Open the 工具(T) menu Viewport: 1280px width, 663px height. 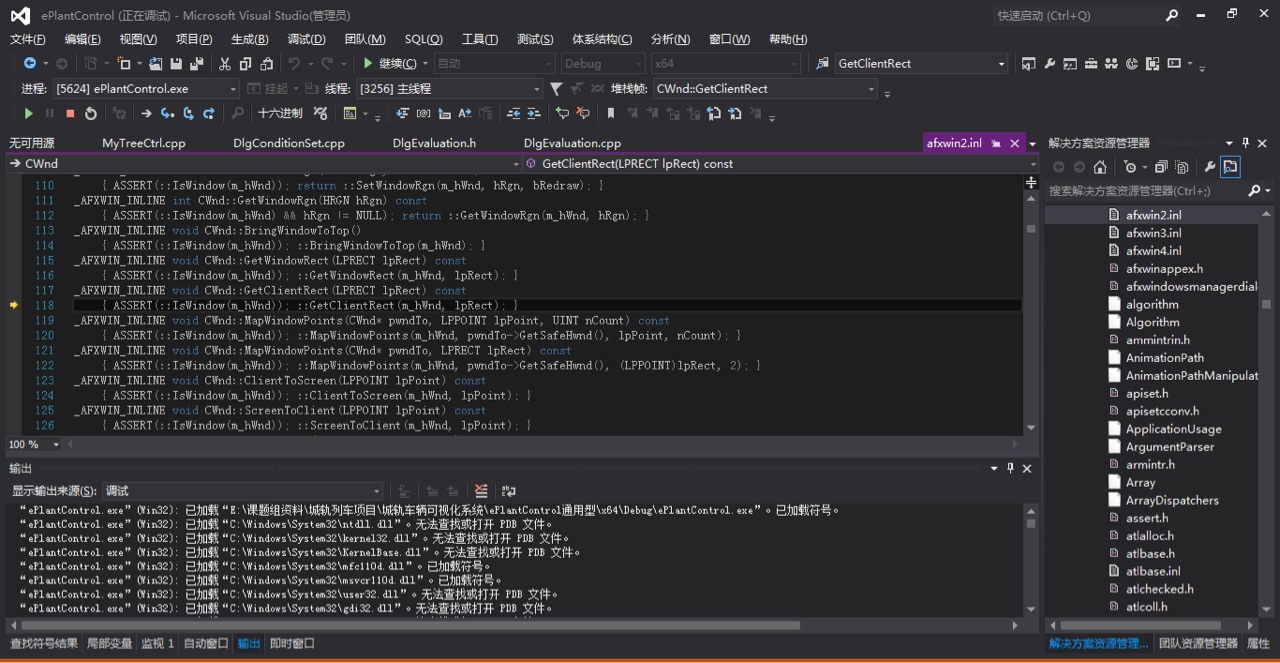click(x=480, y=39)
